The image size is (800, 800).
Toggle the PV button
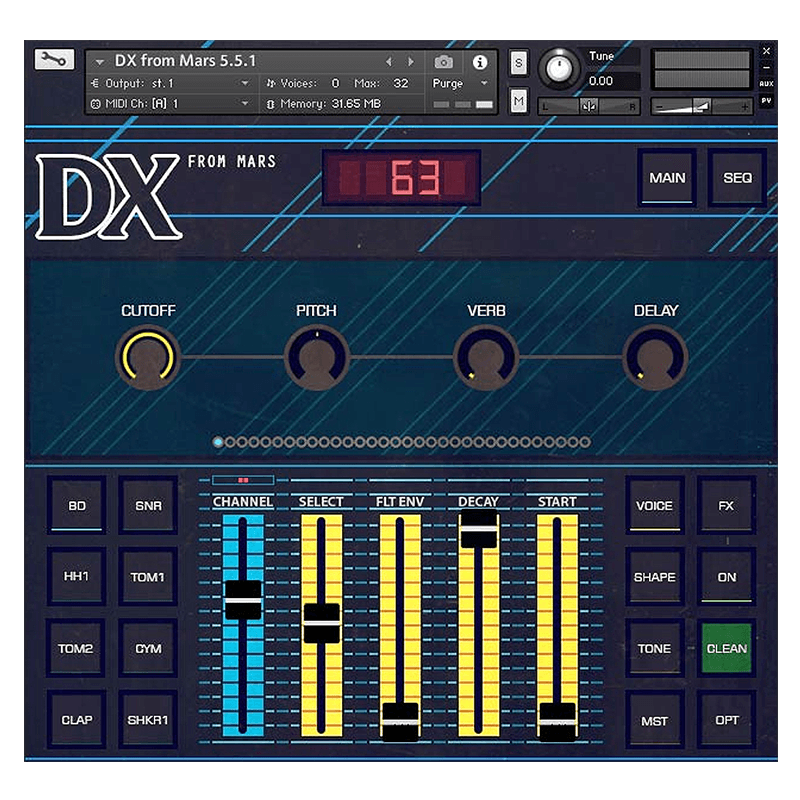766,101
